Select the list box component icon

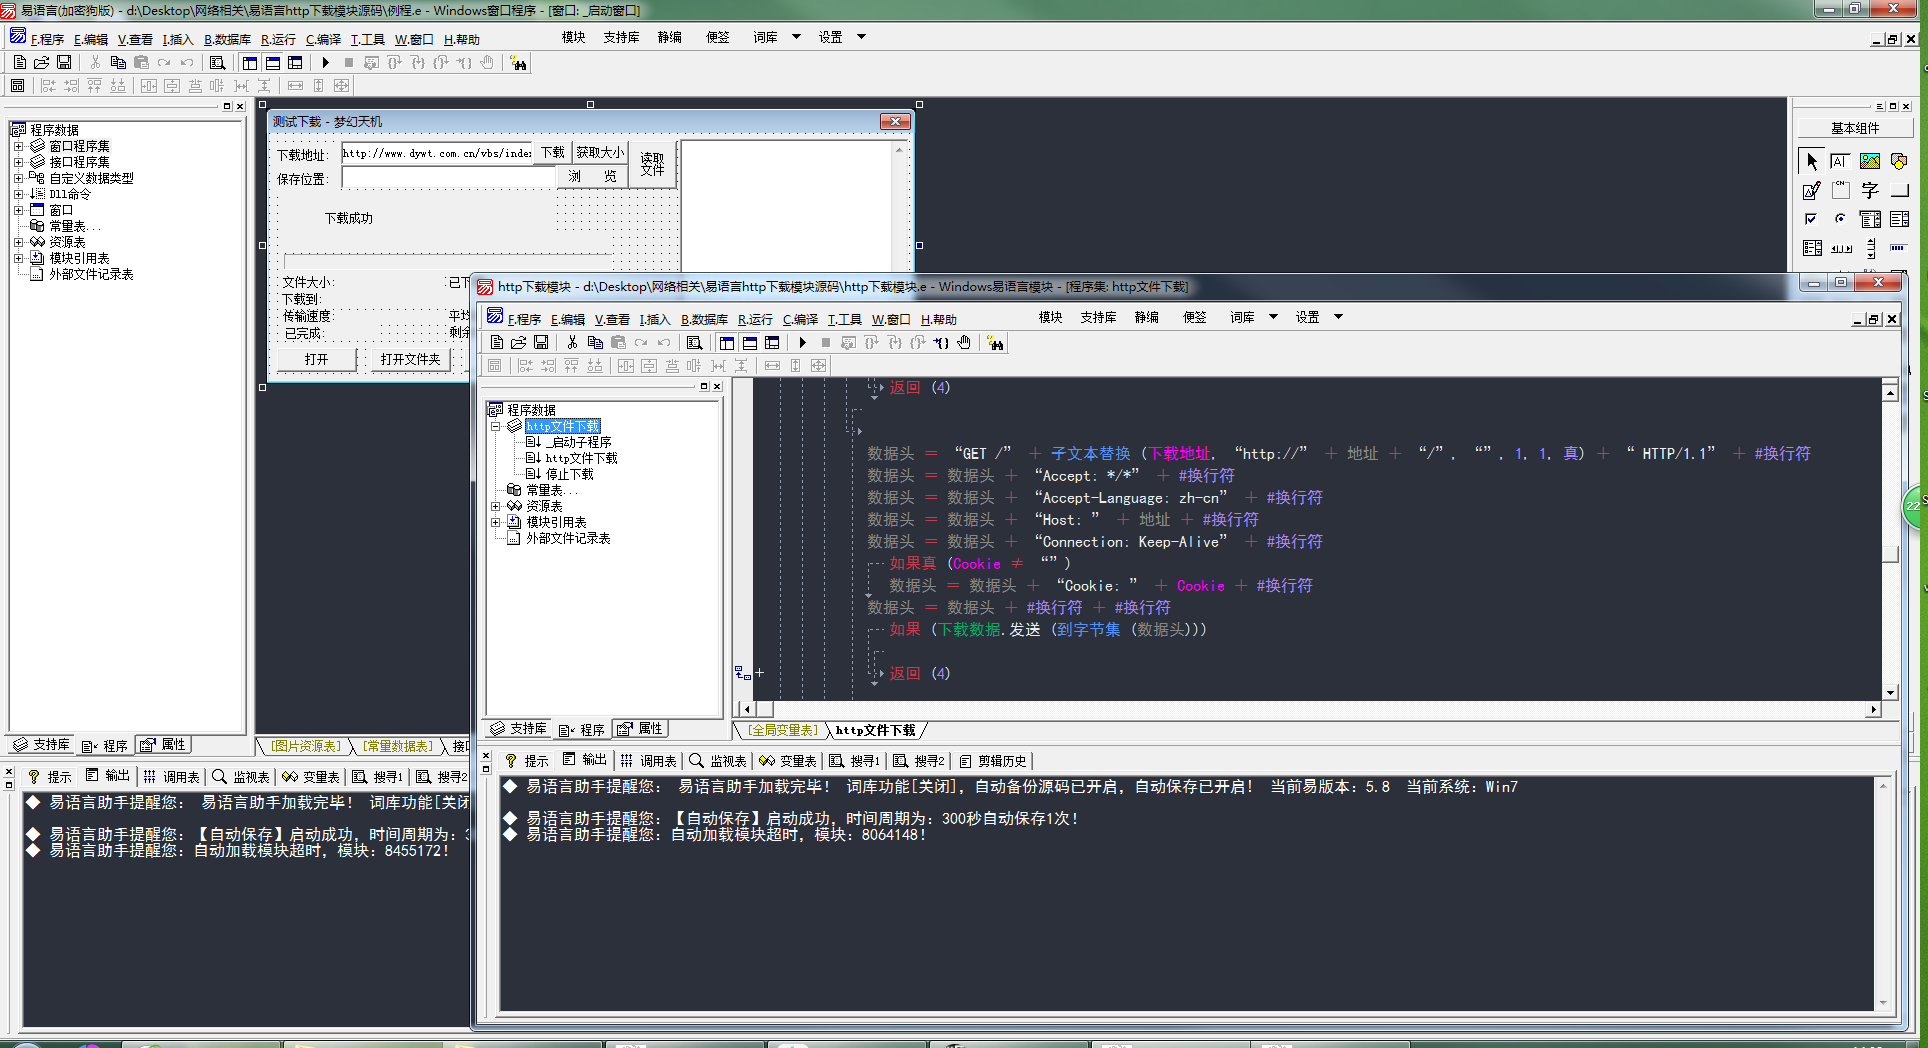(1898, 219)
